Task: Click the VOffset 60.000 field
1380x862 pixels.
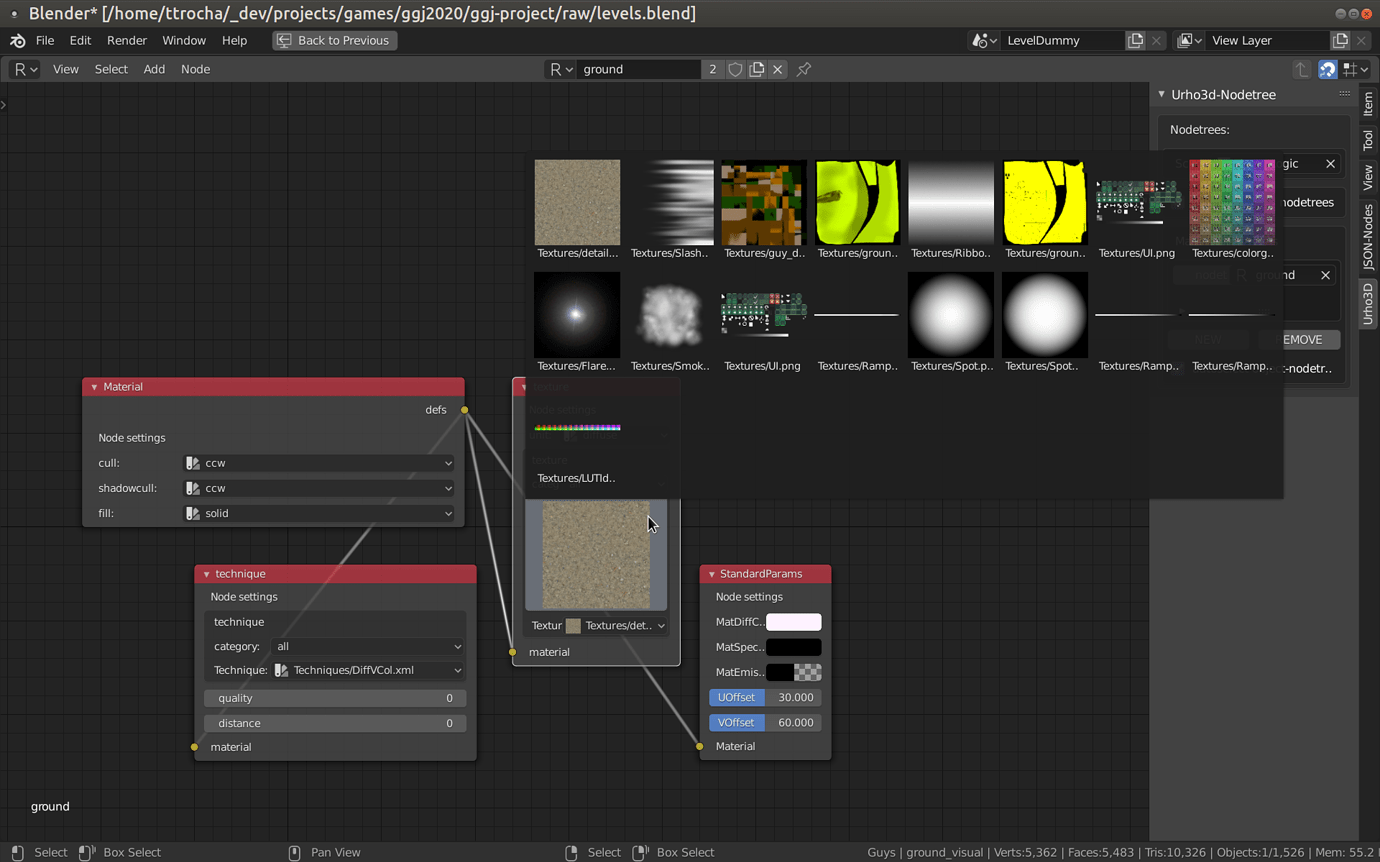Action: pos(765,722)
